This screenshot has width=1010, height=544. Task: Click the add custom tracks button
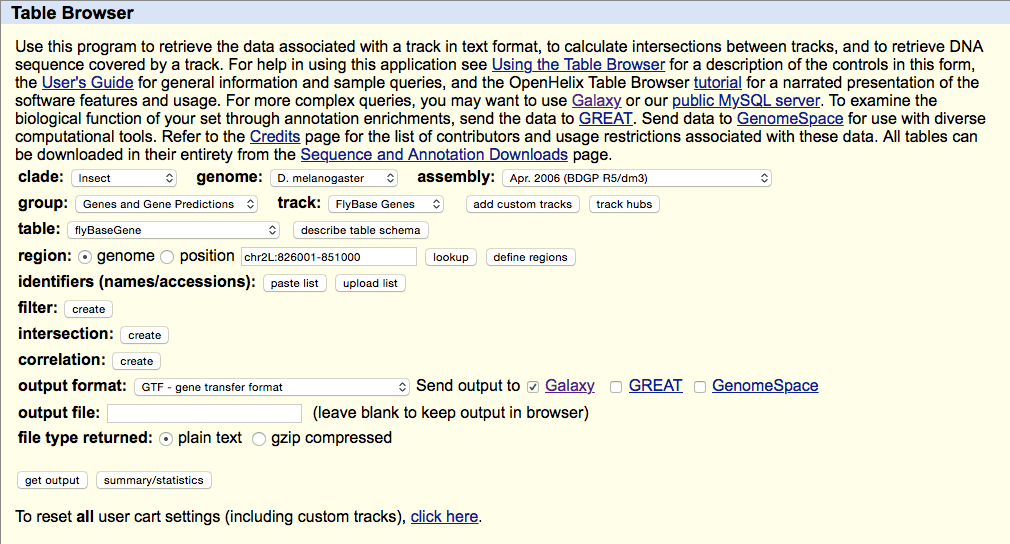(x=523, y=204)
